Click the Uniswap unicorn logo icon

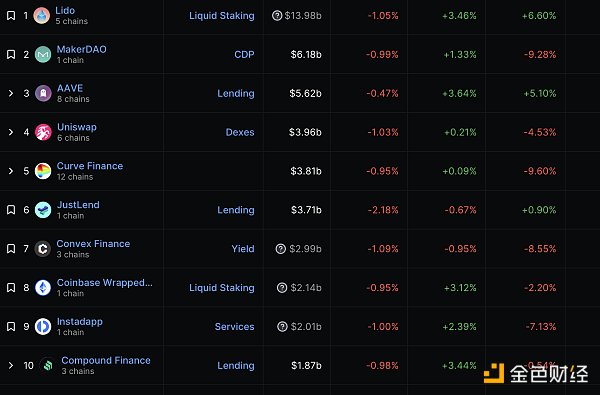pos(43,132)
